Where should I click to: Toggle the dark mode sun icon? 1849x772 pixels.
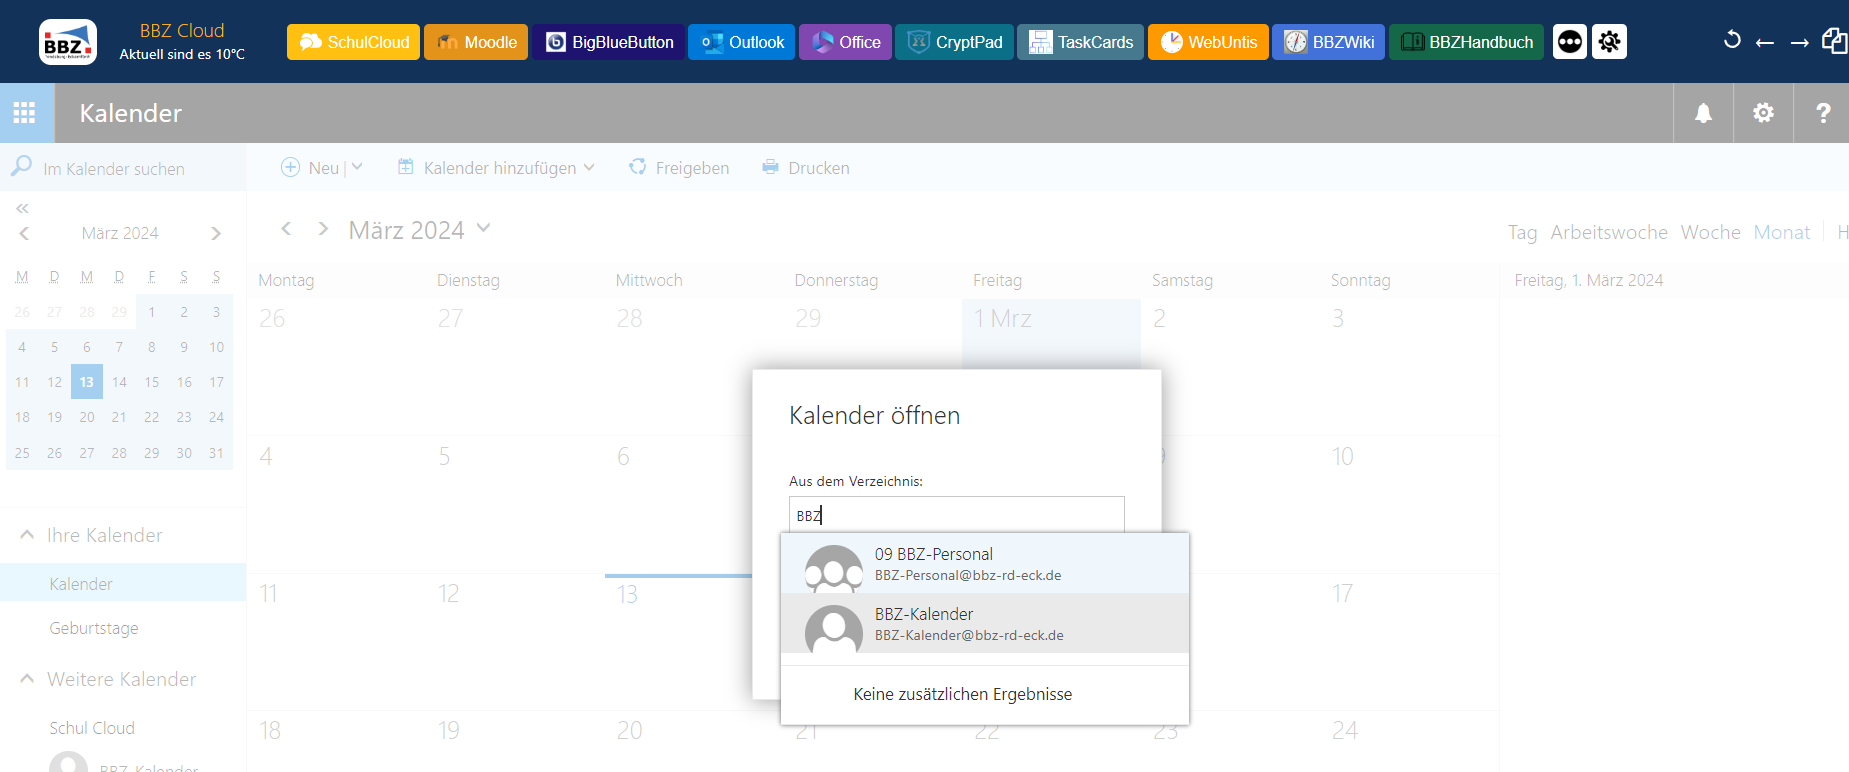click(1609, 42)
